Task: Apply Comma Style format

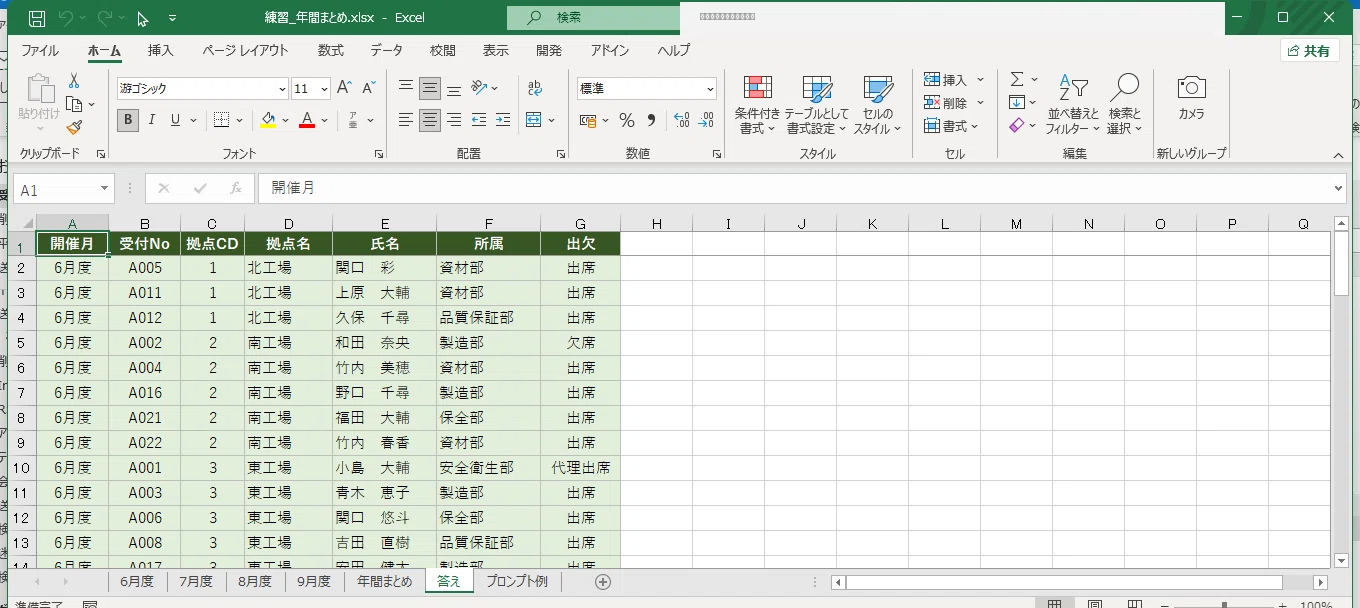Action: [x=652, y=120]
